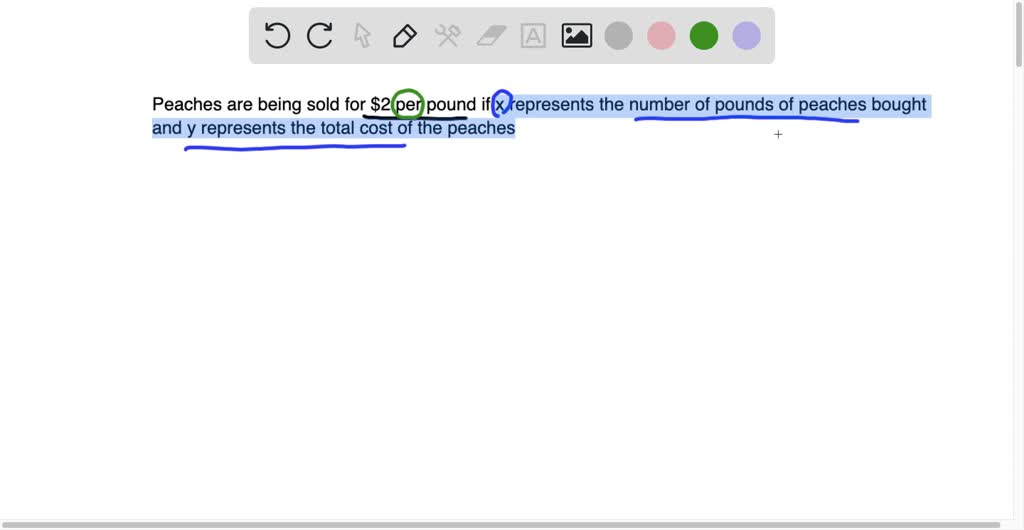Click the word "bought" in highlighted text
The width and height of the screenshot is (1024, 530).
[x=899, y=104]
